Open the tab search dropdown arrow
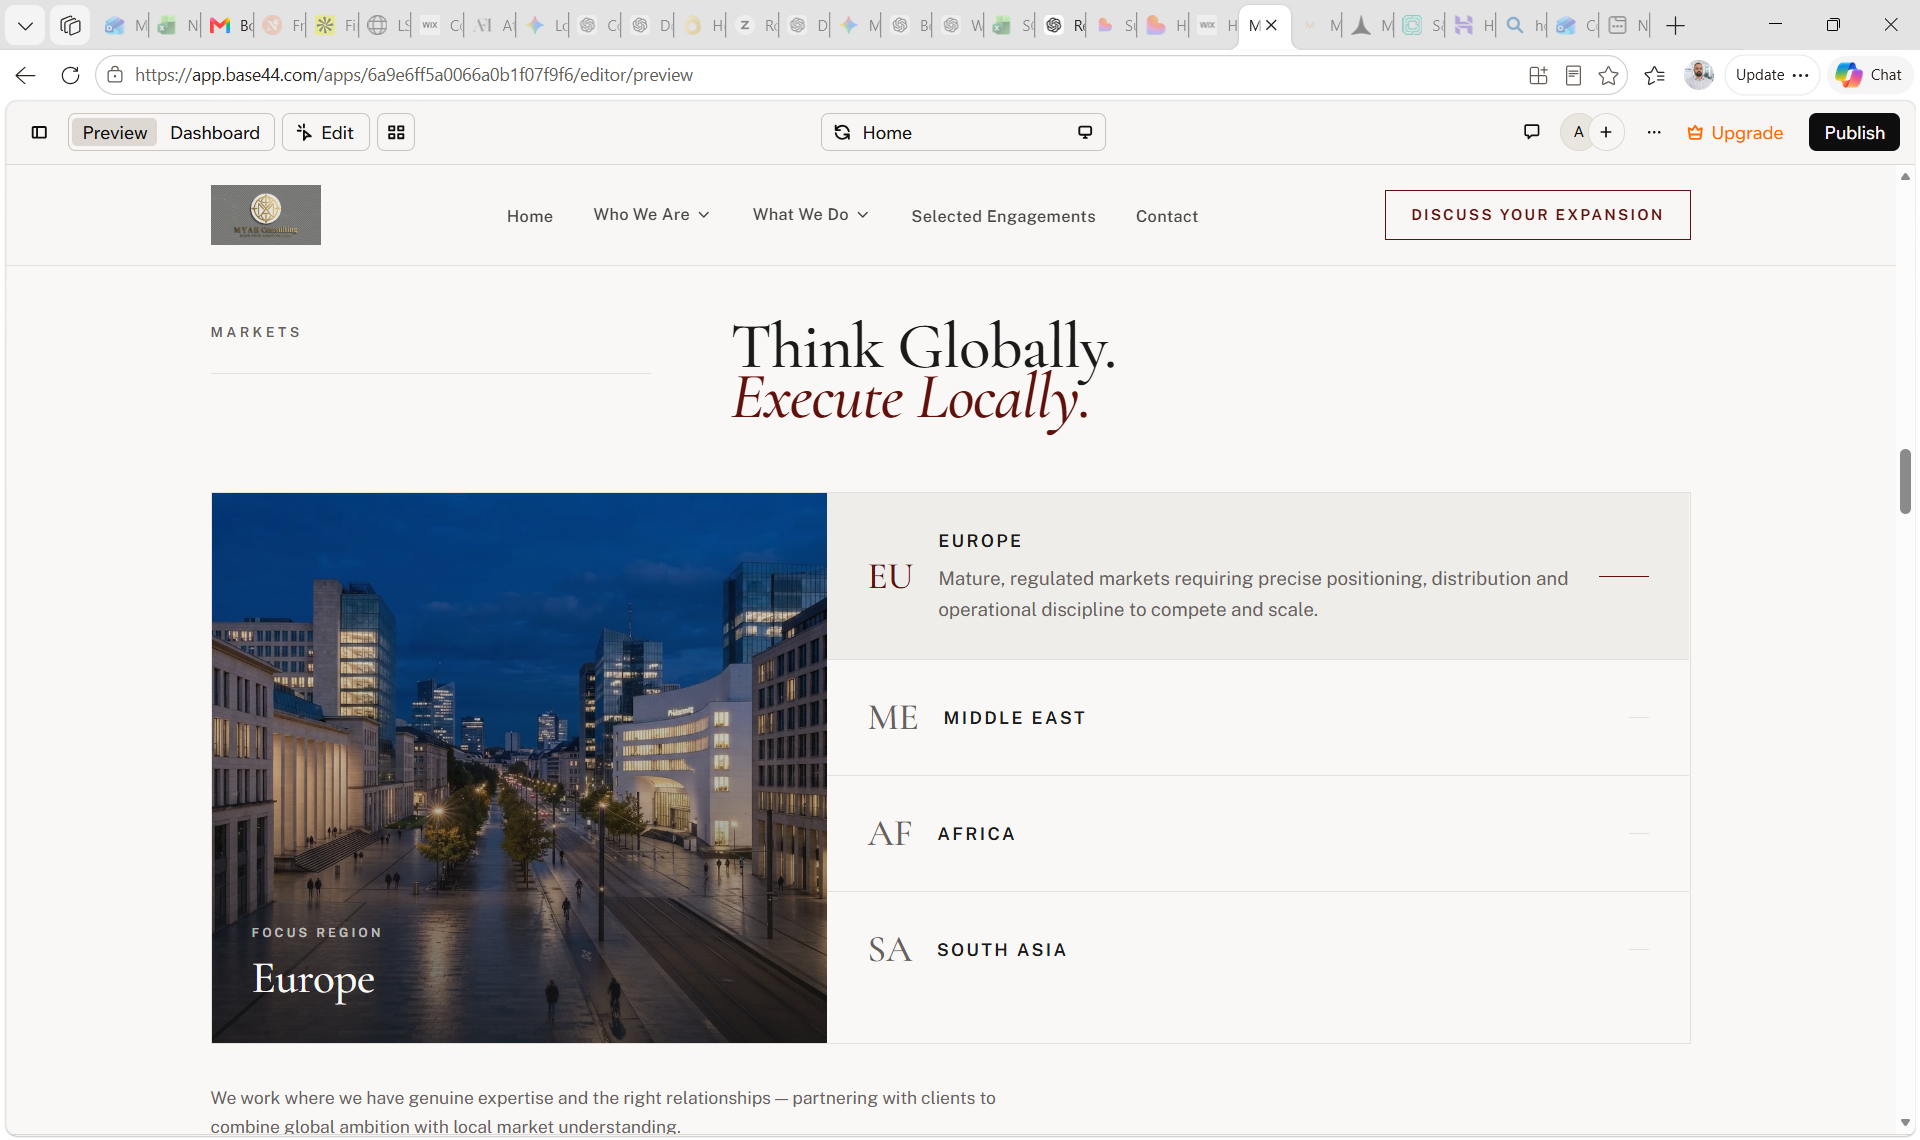The height and width of the screenshot is (1140, 1920). pyautogui.click(x=25, y=25)
